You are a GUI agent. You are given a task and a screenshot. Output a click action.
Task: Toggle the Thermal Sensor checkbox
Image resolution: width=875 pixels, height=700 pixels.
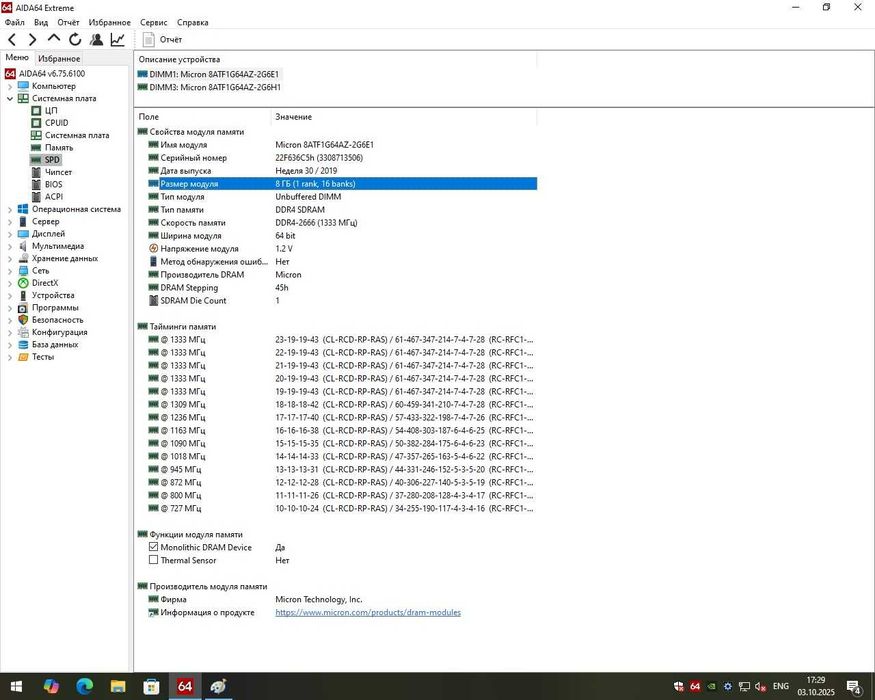tap(153, 560)
